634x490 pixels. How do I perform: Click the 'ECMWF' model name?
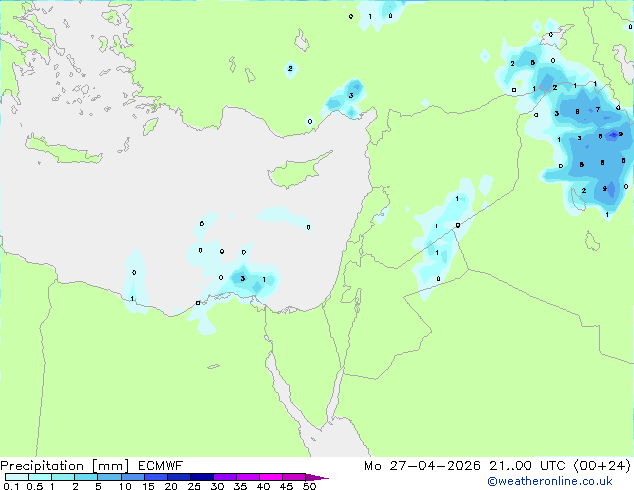161,466
